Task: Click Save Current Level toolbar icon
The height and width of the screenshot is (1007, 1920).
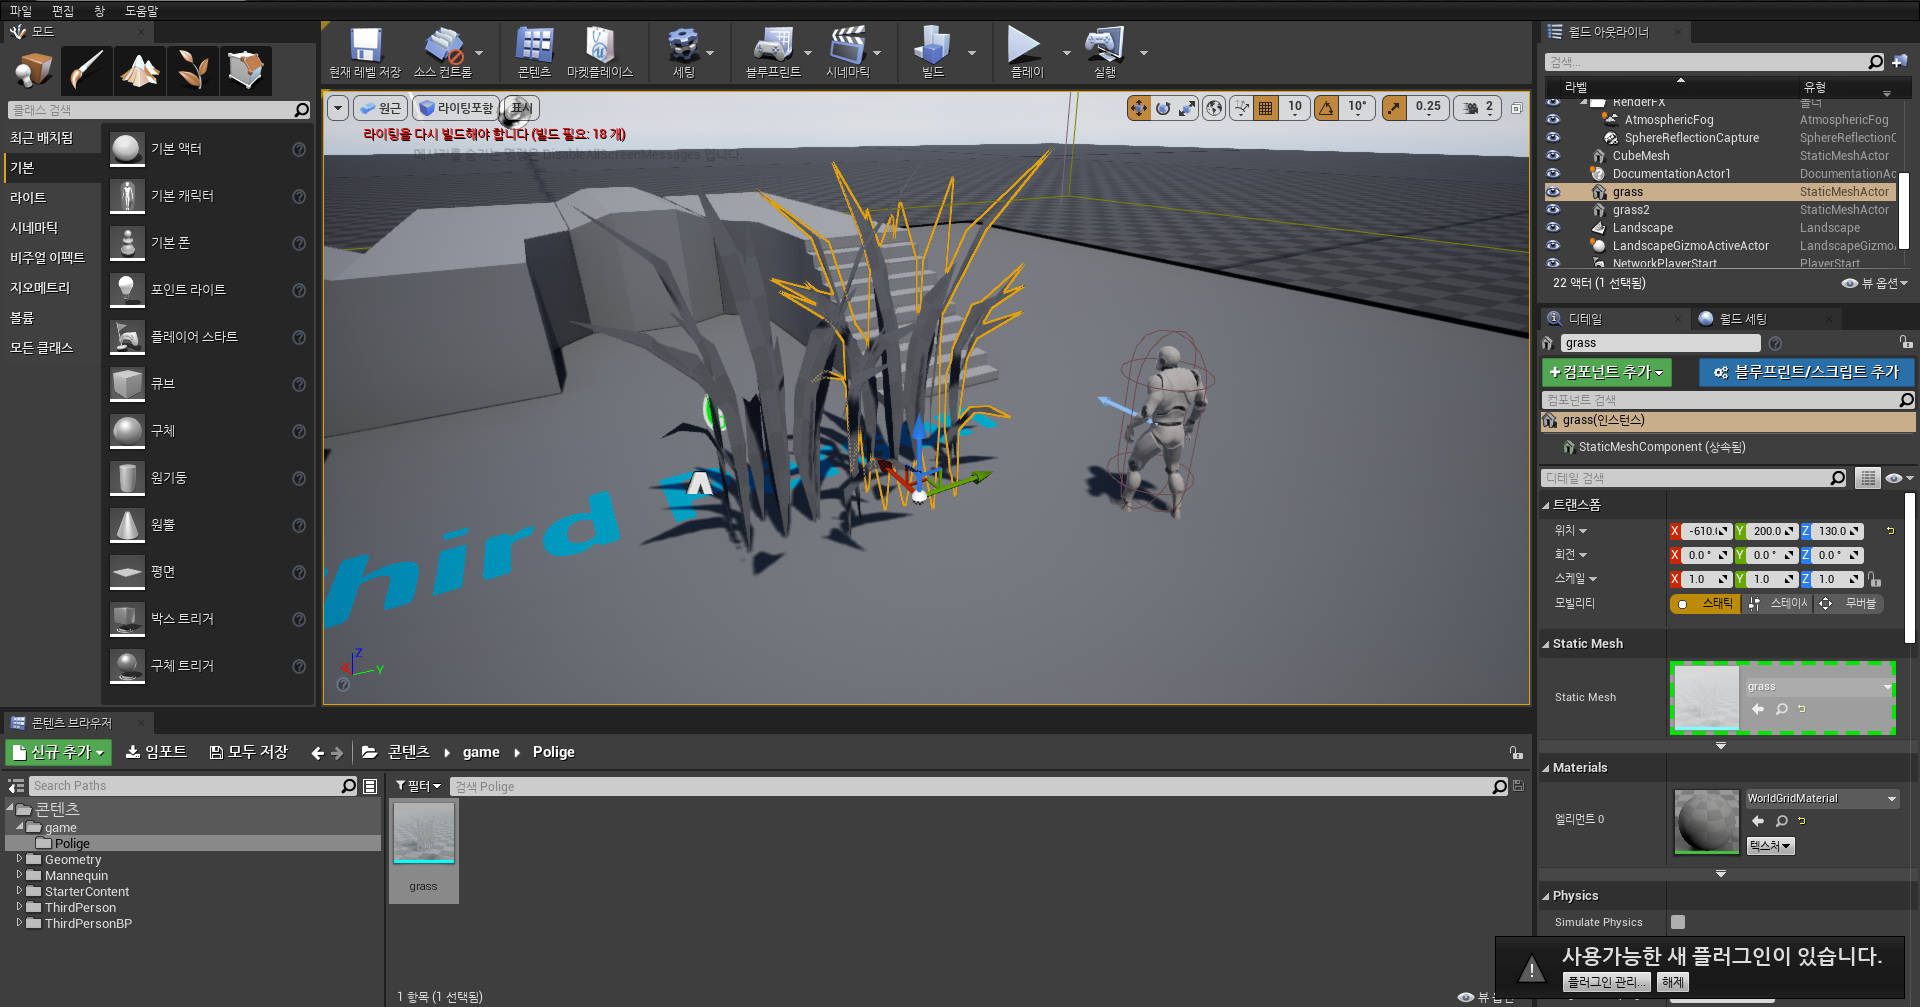Action: 365,53
